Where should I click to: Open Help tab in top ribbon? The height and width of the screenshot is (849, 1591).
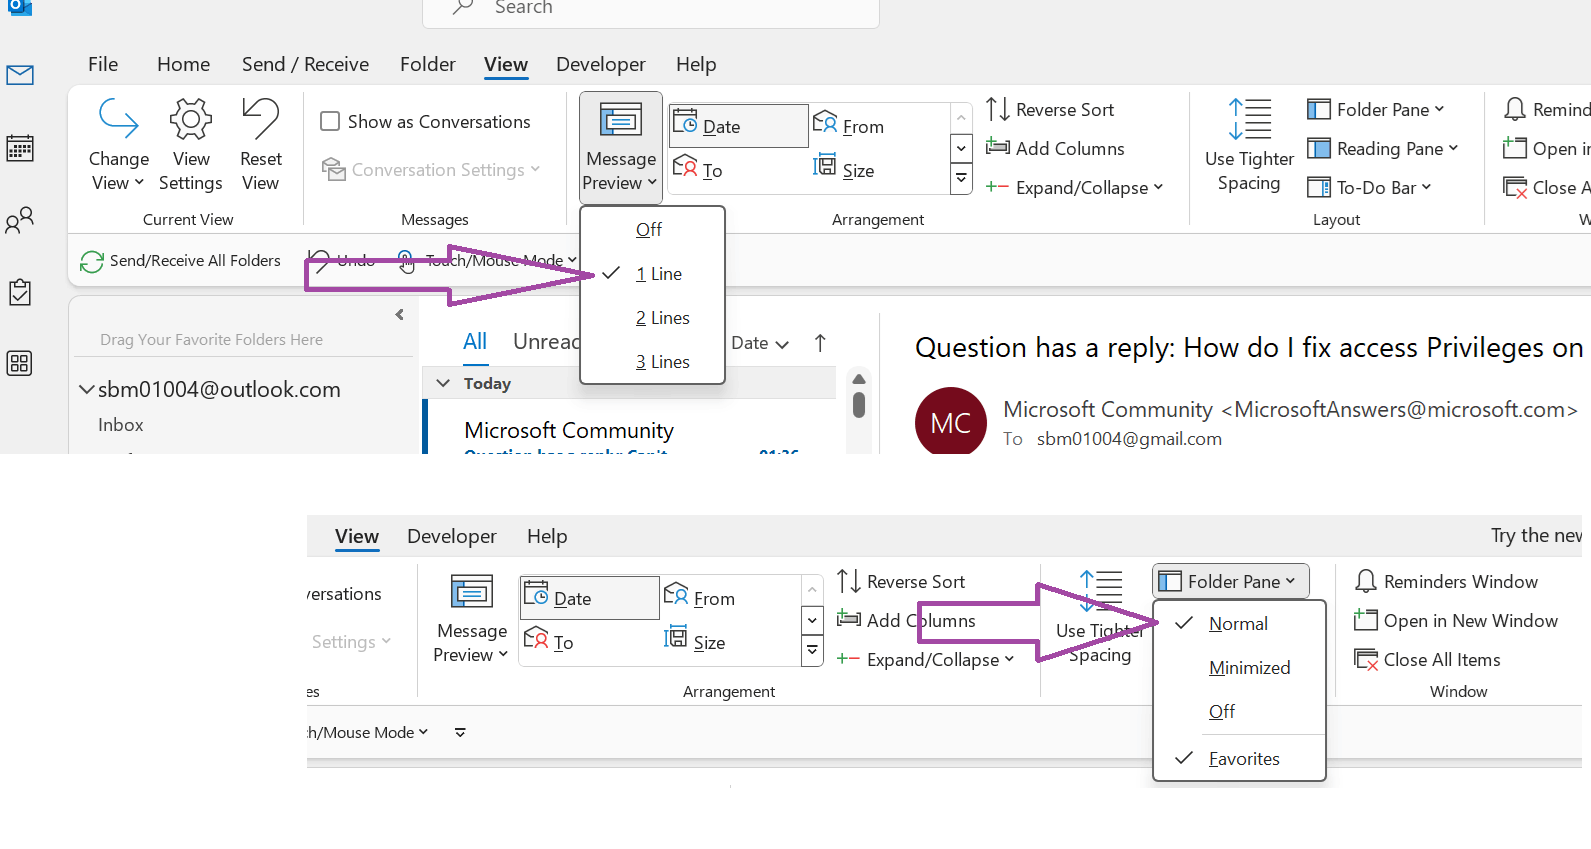tap(696, 64)
